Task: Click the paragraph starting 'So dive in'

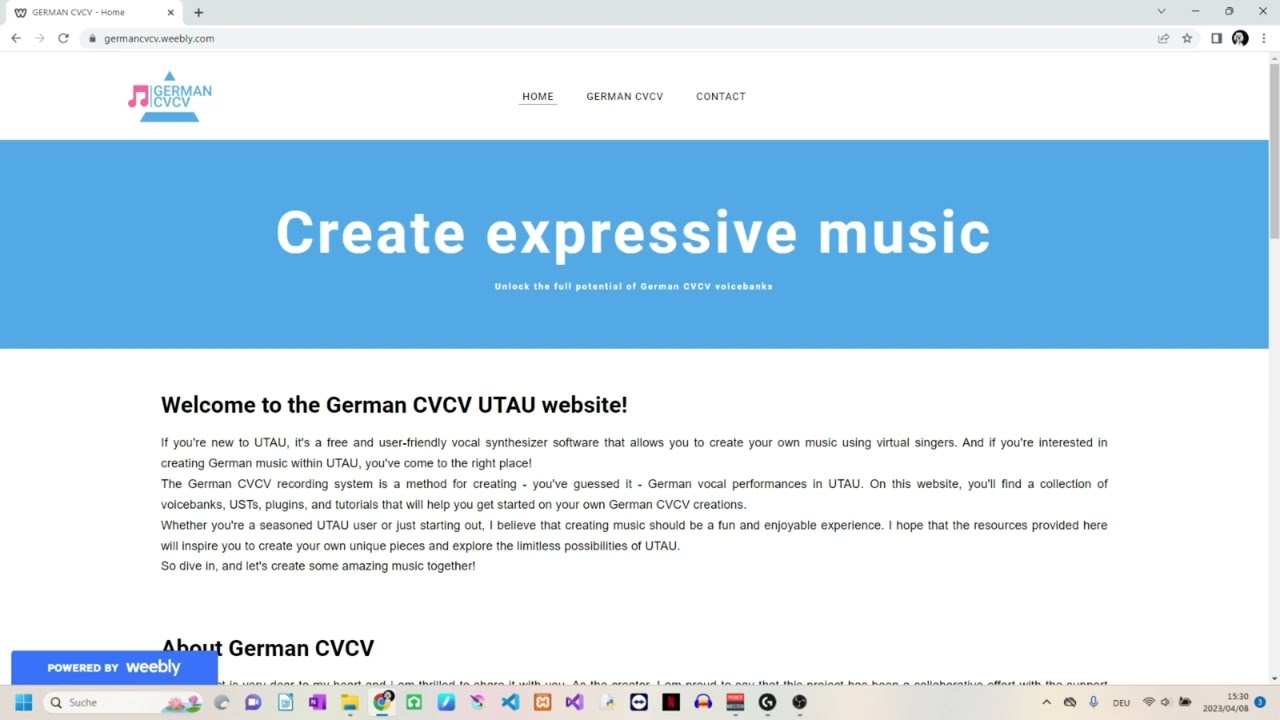Action: pos(318,566)
